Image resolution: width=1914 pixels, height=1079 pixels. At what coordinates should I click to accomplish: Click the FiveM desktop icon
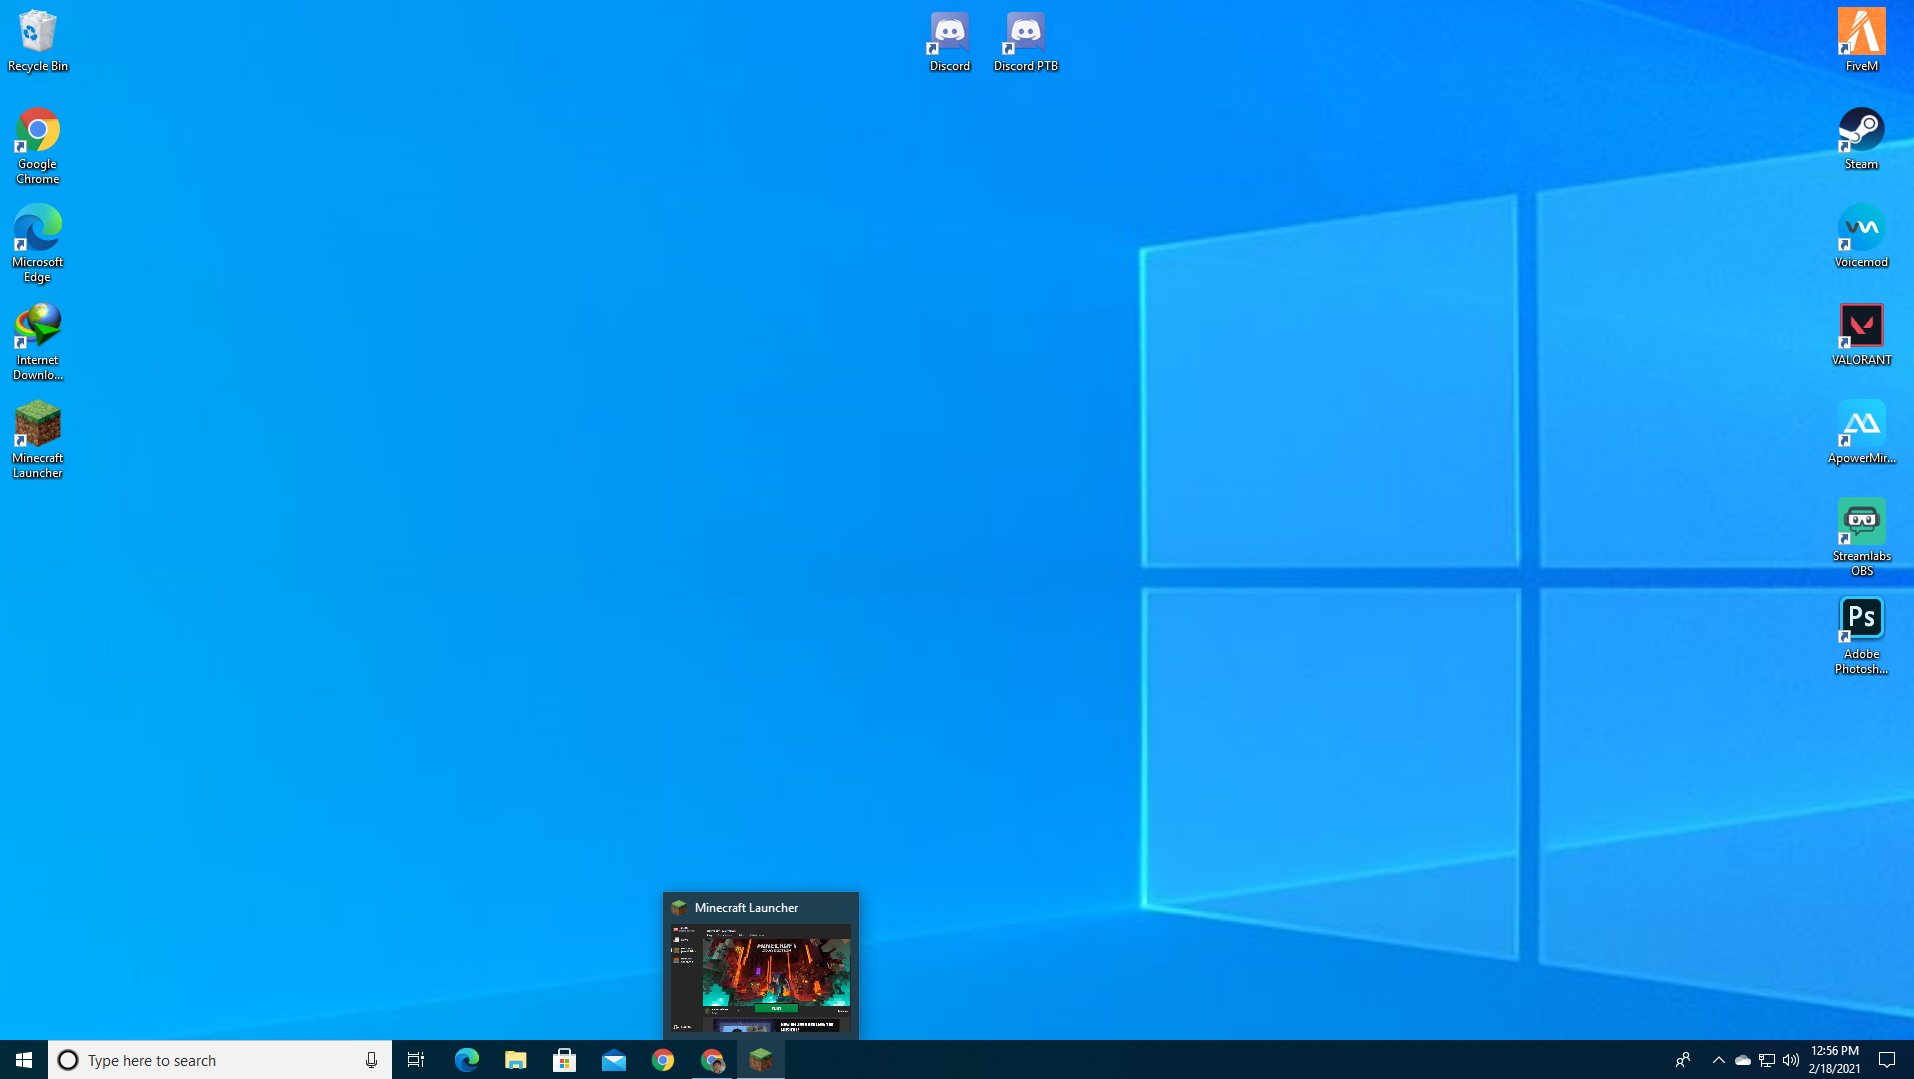tap(1861, 40)
